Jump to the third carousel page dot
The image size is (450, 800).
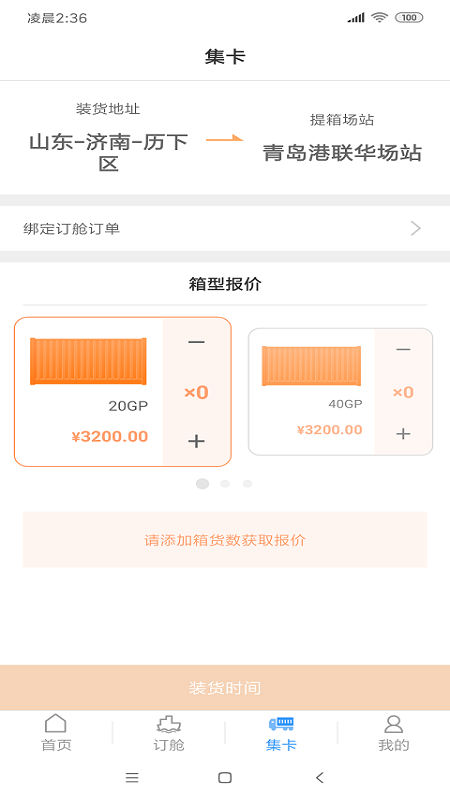tap(247, 484)
